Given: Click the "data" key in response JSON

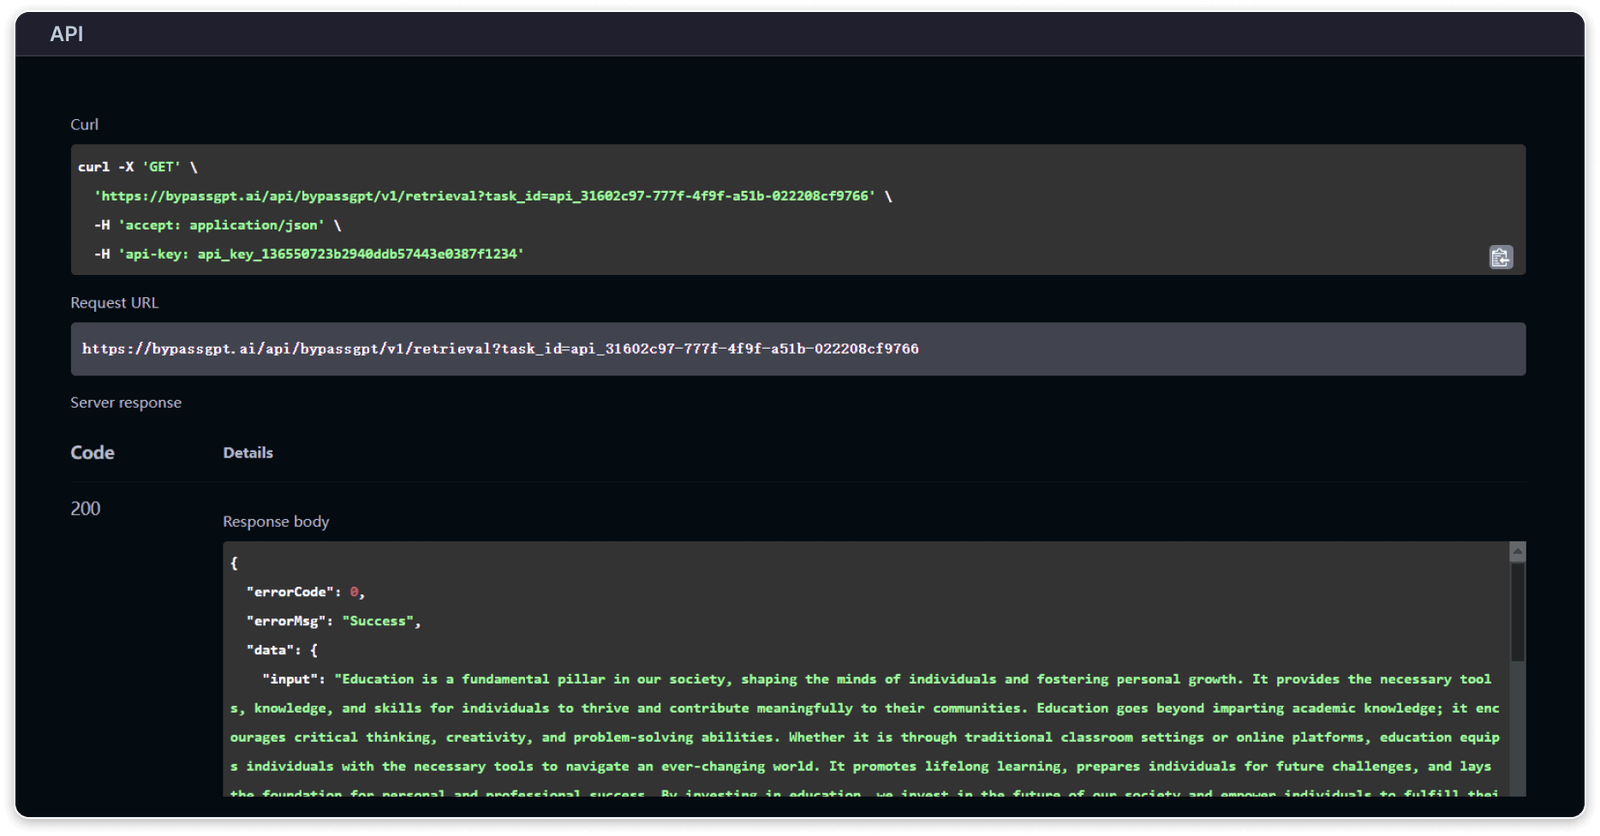Looking at the screenshot, I should [x=270, y=650].
